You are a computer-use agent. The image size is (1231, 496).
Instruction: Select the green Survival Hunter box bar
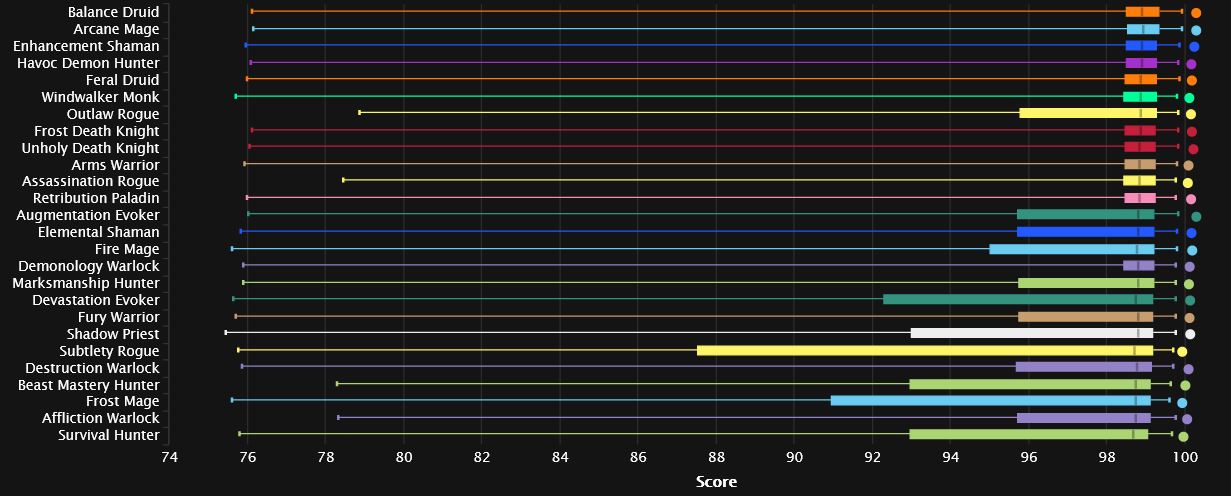pyautogui.click(x=1029, y=435)
